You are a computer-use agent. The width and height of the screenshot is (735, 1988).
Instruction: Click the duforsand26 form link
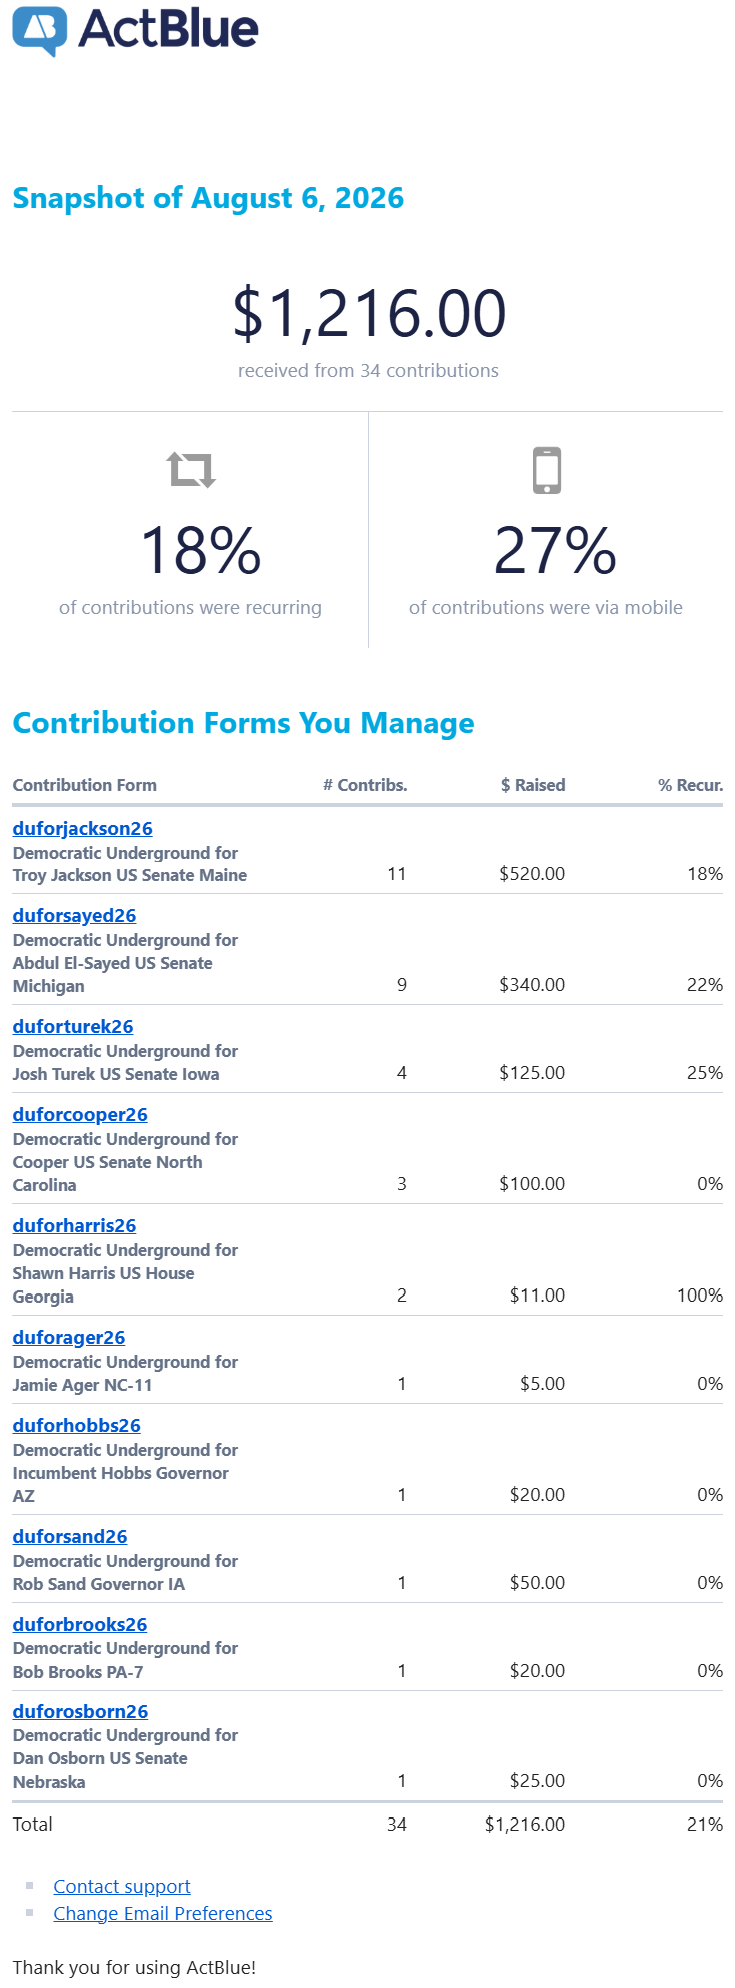[x=70, y=1536]
